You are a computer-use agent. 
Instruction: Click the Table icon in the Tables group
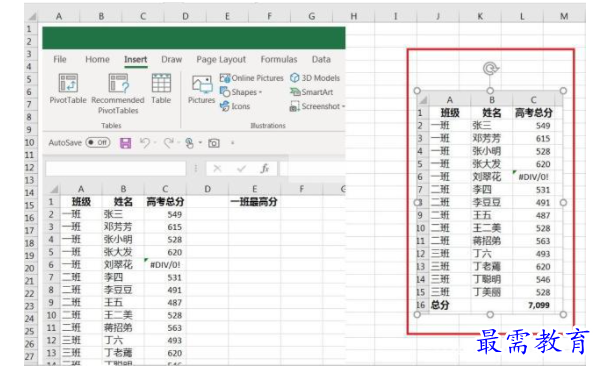pyautogui.click(x=161, y=83)
